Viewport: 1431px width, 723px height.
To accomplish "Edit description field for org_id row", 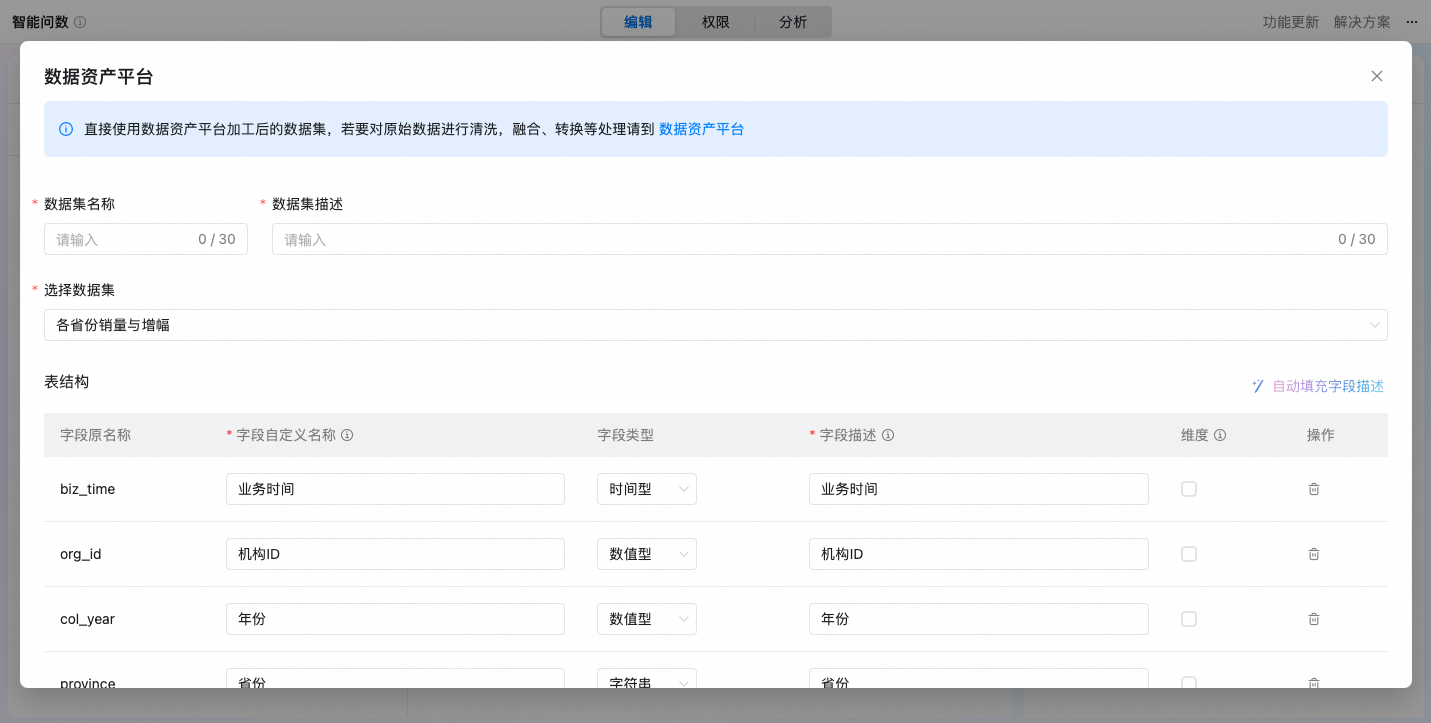I will pos(979,554).
